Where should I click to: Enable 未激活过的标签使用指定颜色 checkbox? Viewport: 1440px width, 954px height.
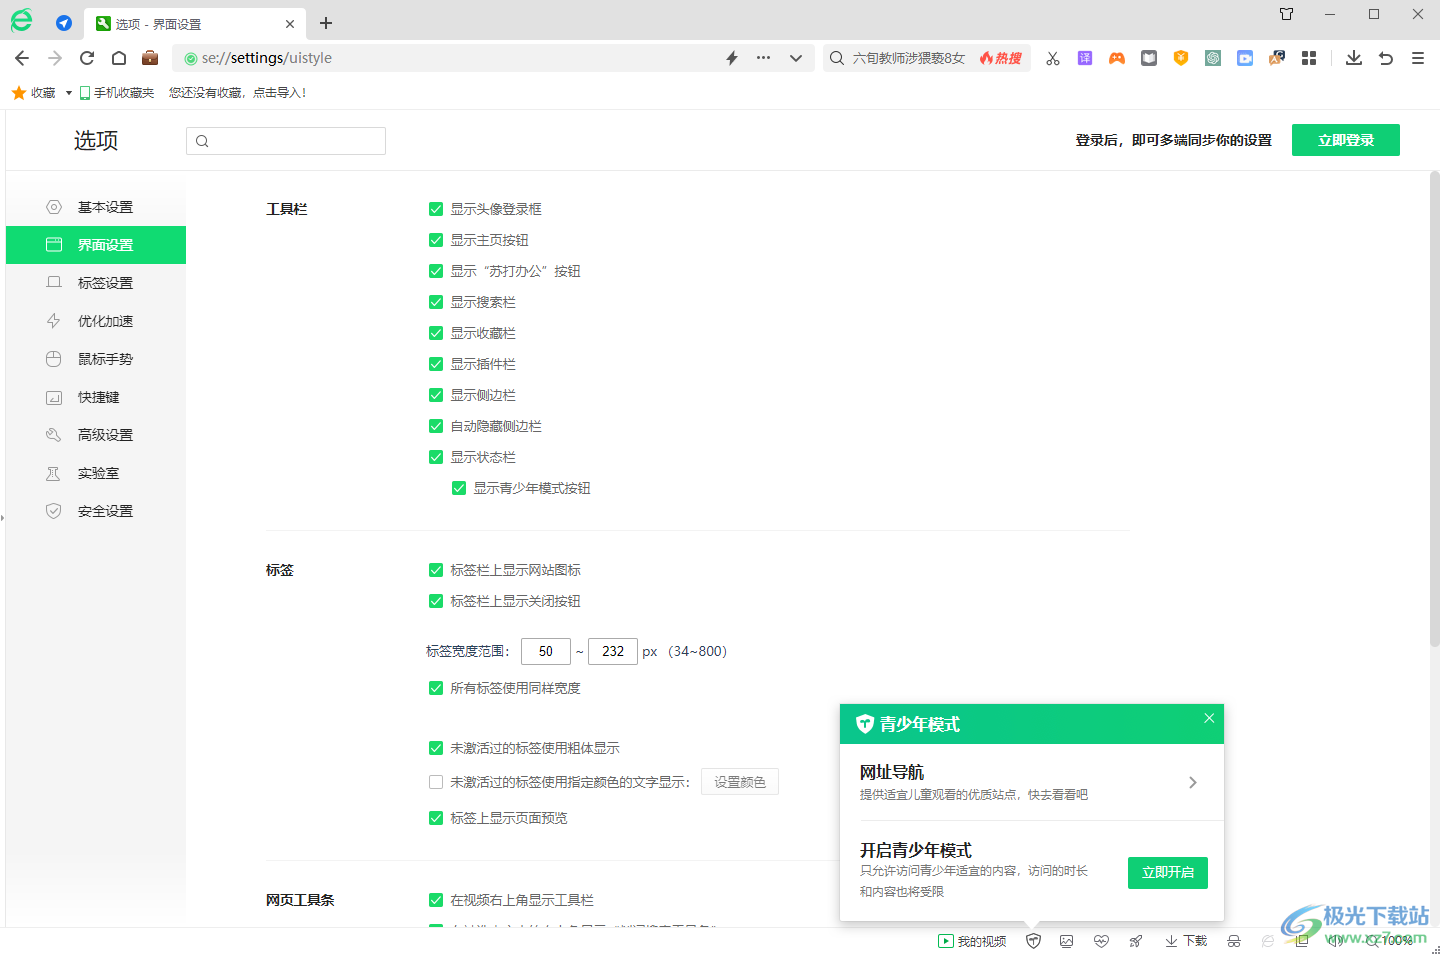click(x=436, y=782)
